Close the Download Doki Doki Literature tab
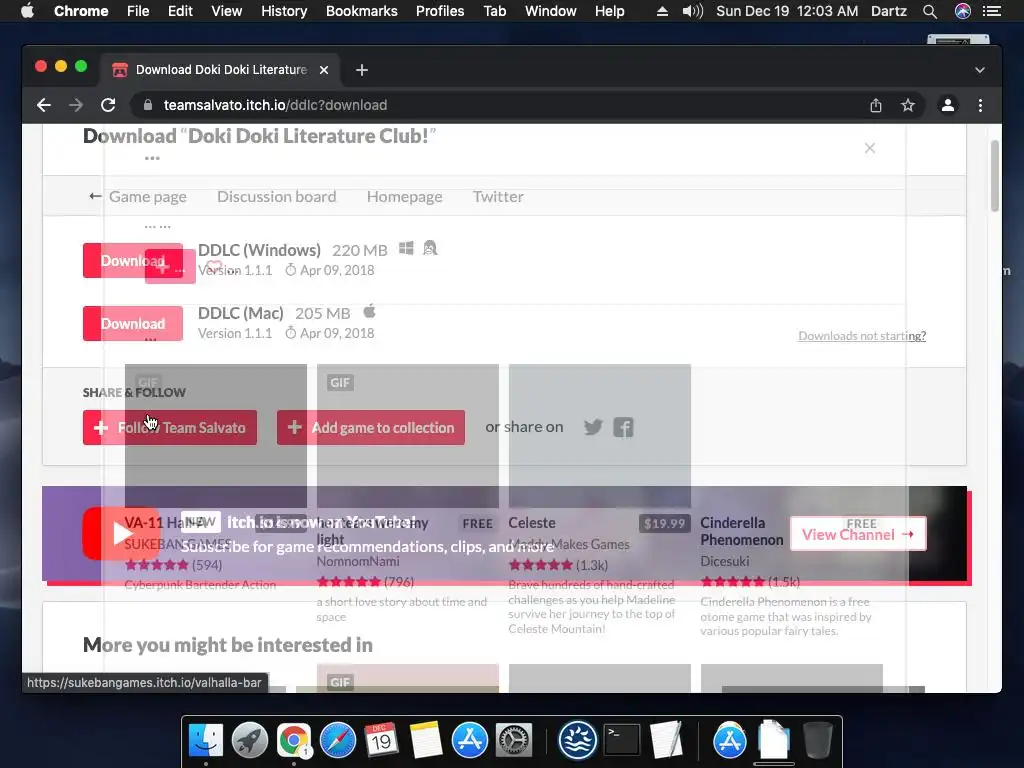The image size is (1024, 768). coord(324,70)
